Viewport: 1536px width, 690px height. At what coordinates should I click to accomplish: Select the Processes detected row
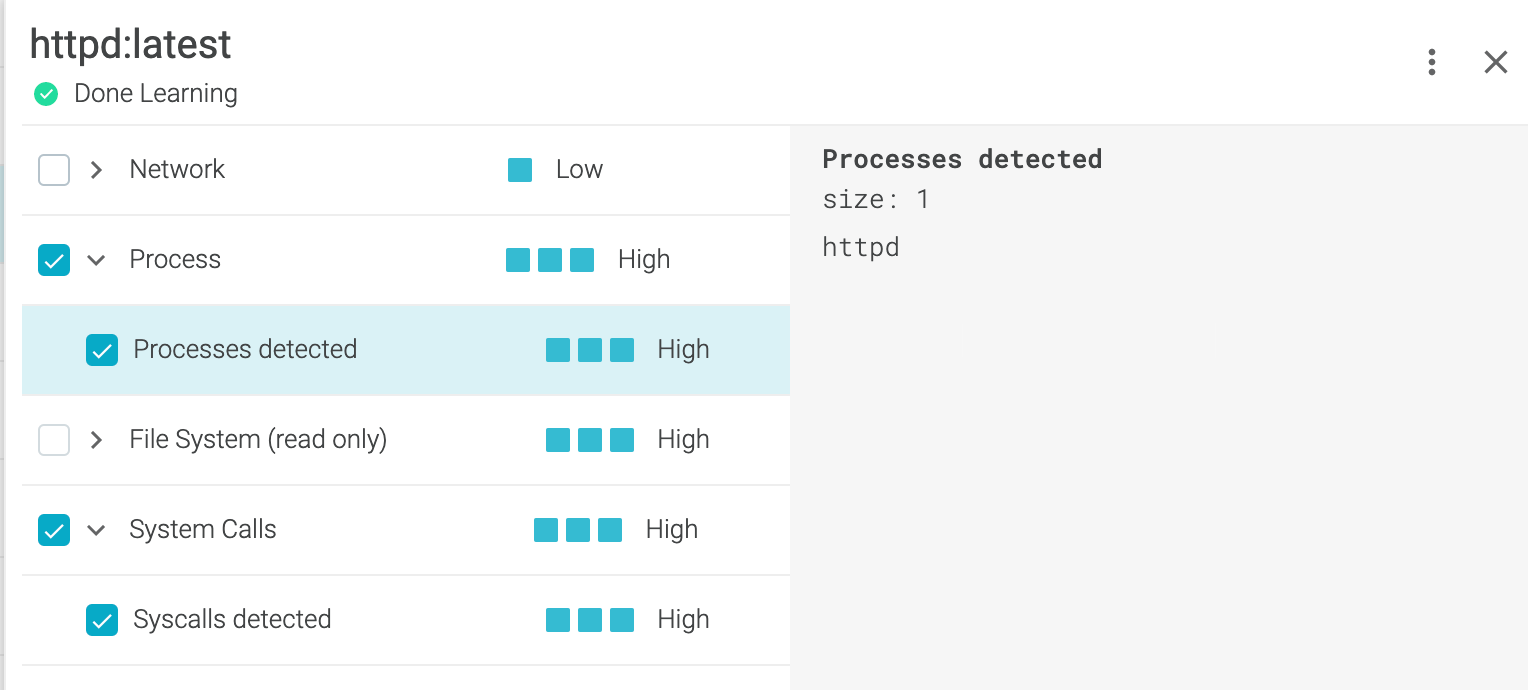pos(245,350)
